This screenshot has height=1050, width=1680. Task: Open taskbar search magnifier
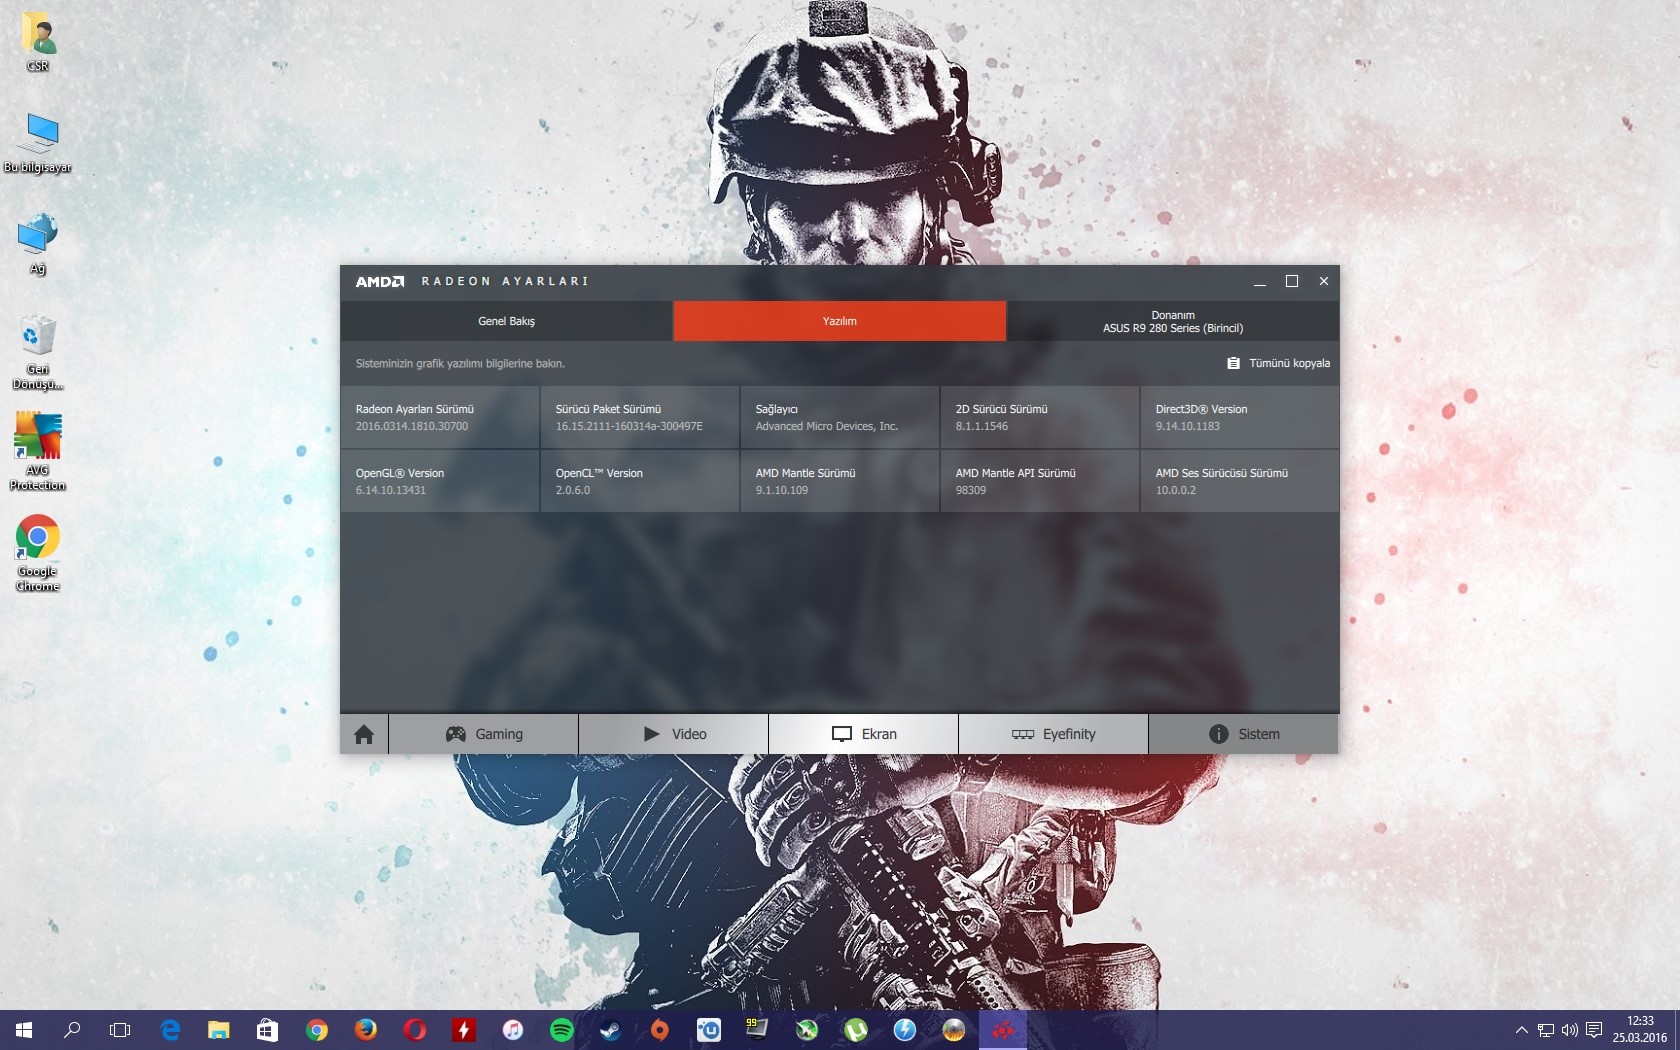point(72,1030)
